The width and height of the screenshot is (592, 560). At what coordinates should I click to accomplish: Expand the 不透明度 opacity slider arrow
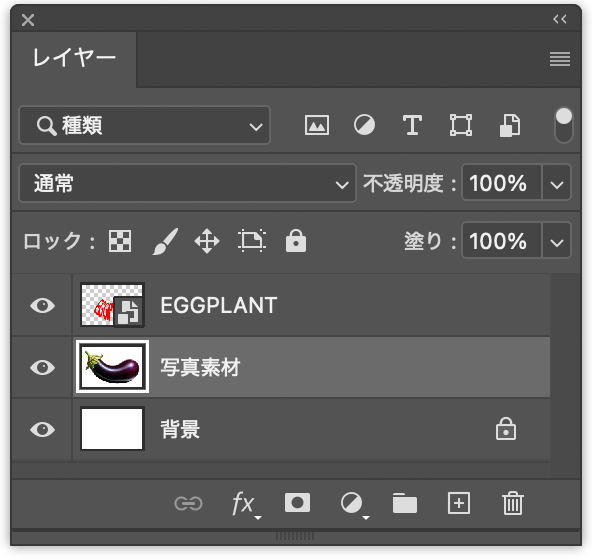(x=557, y=183)
